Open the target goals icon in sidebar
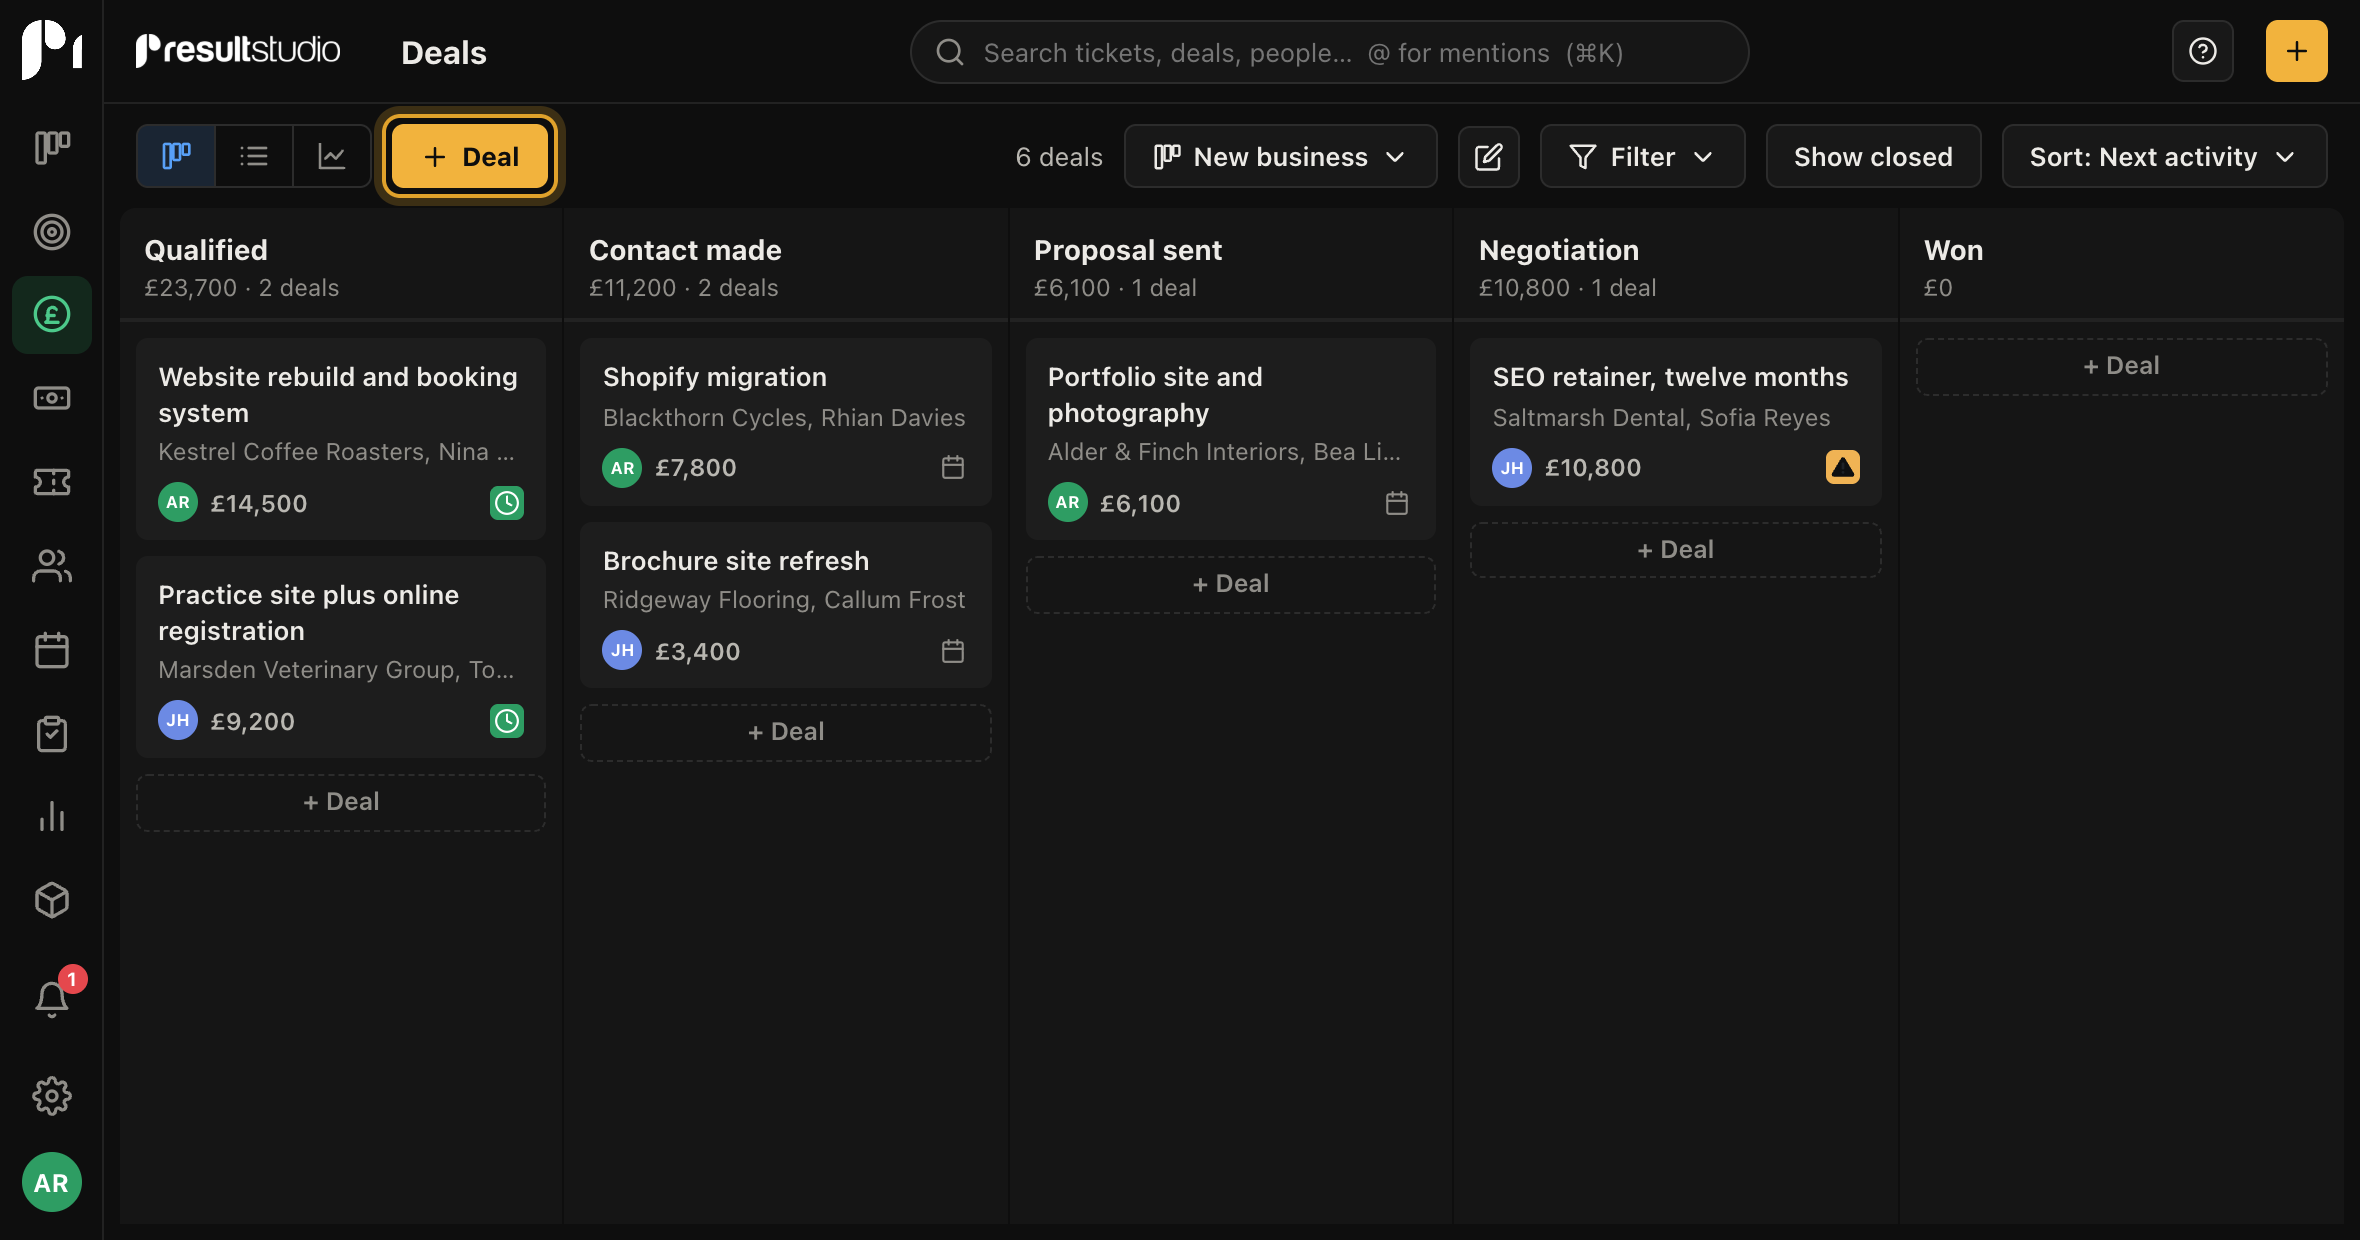 pyautogui.click(x=52, y=232)
